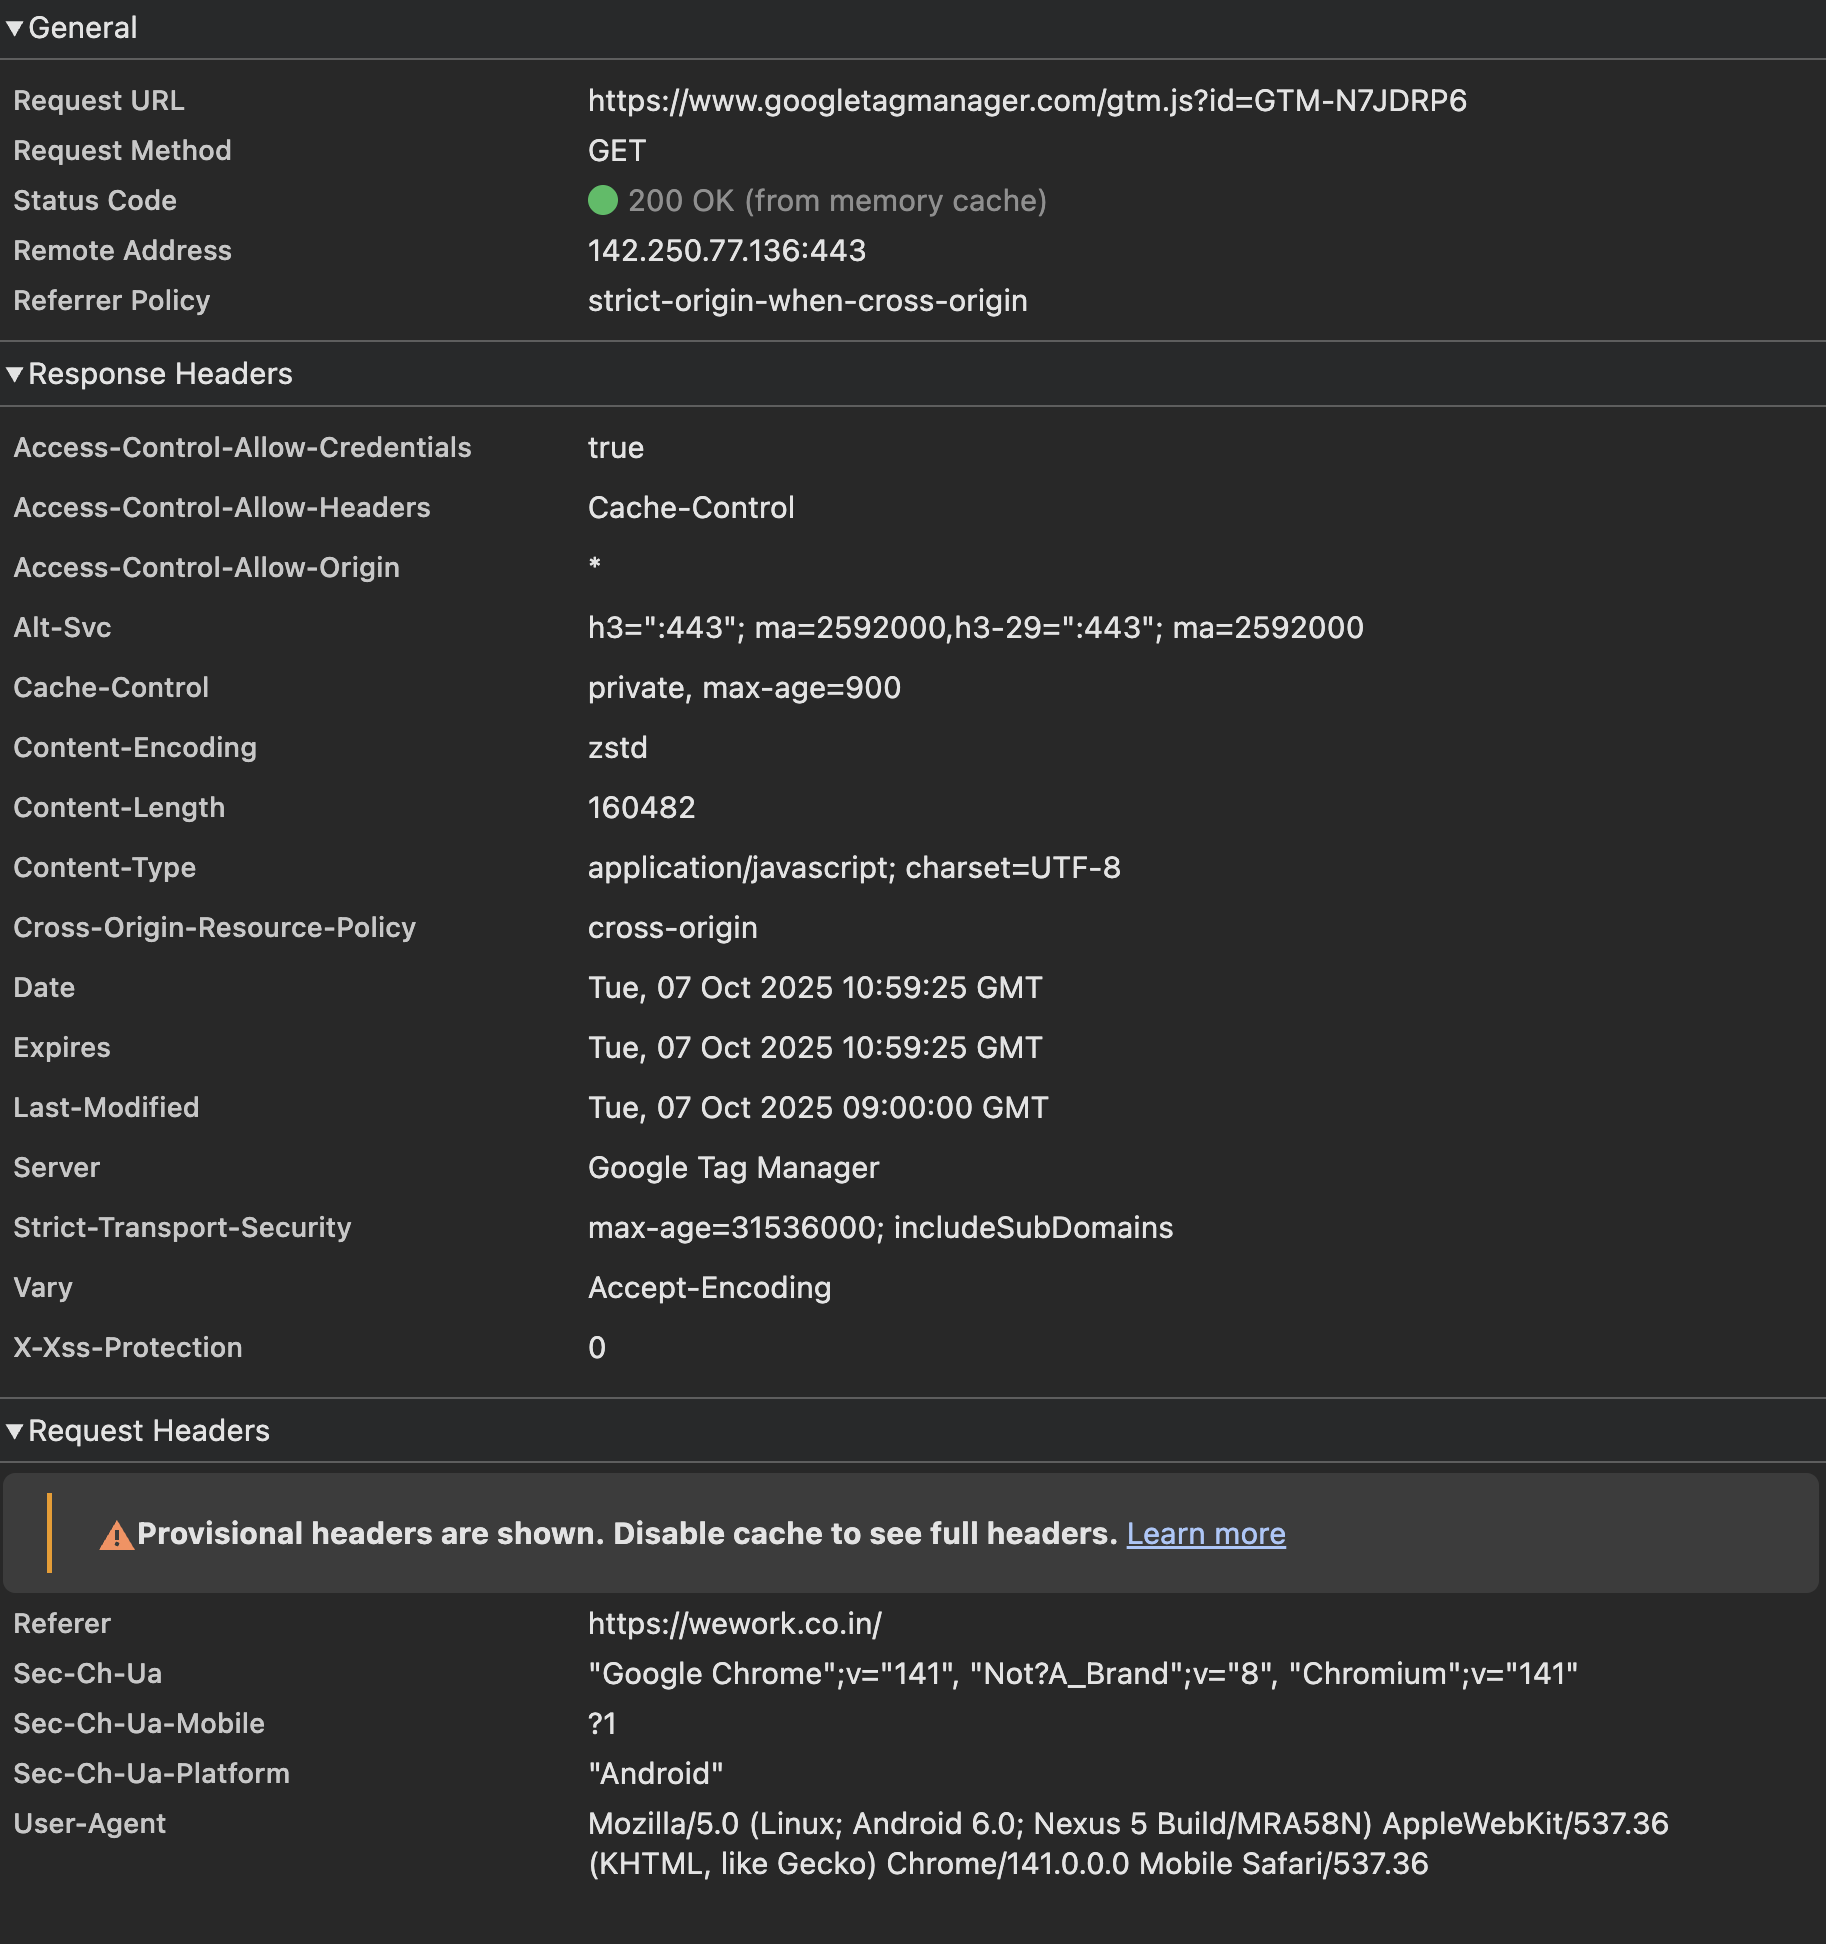This screenshot has width=1826, height=1944.
Task: Click the Alt-Svc header value
Action: click(975, 628)
